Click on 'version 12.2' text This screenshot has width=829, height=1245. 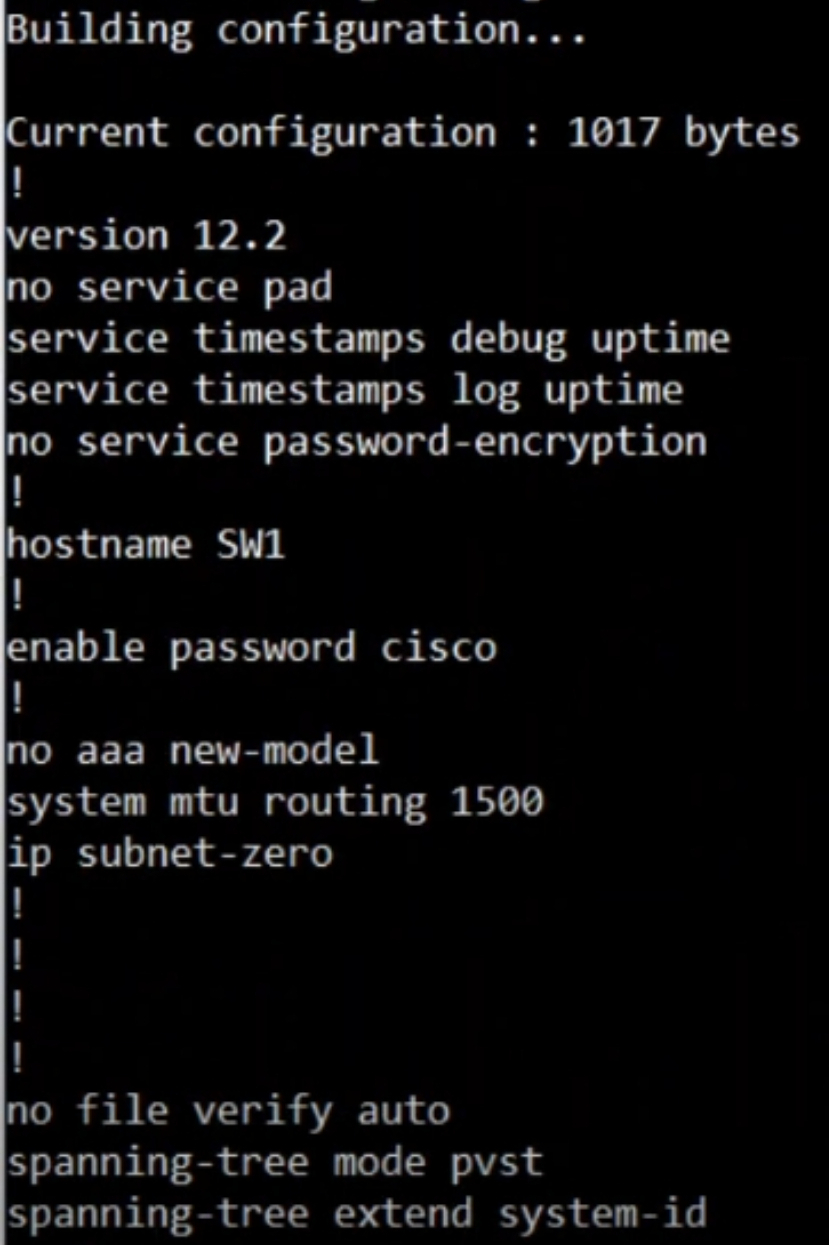[x=146, y=236]
